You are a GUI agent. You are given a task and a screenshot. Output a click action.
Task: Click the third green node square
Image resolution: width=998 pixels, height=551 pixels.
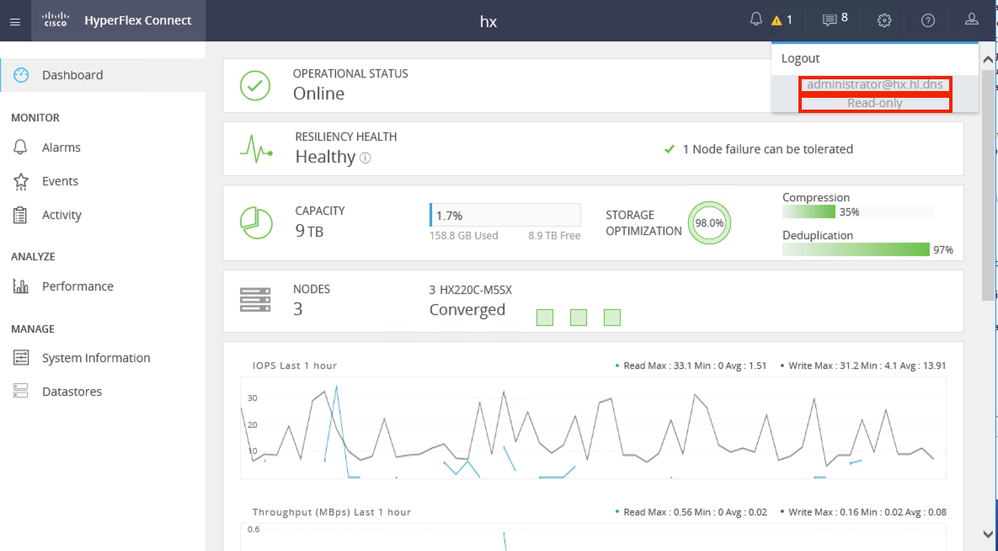(612, 317)
